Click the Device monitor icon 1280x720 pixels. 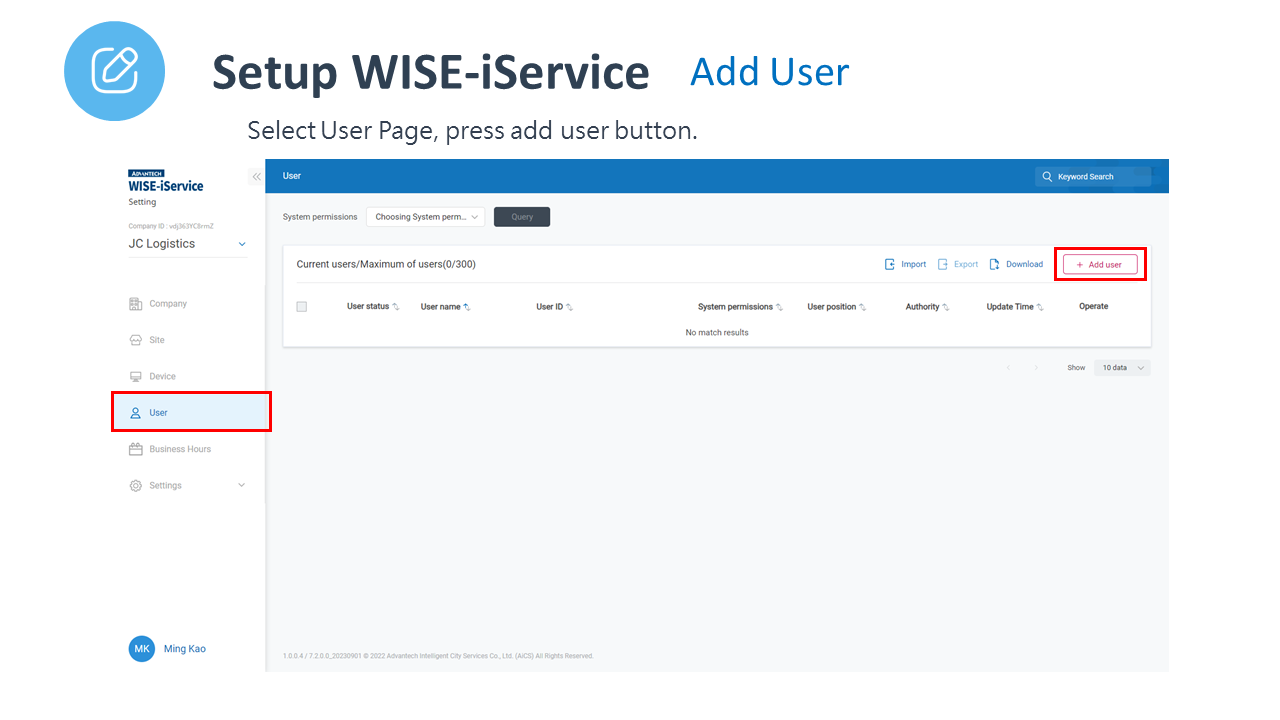[136, 377]
